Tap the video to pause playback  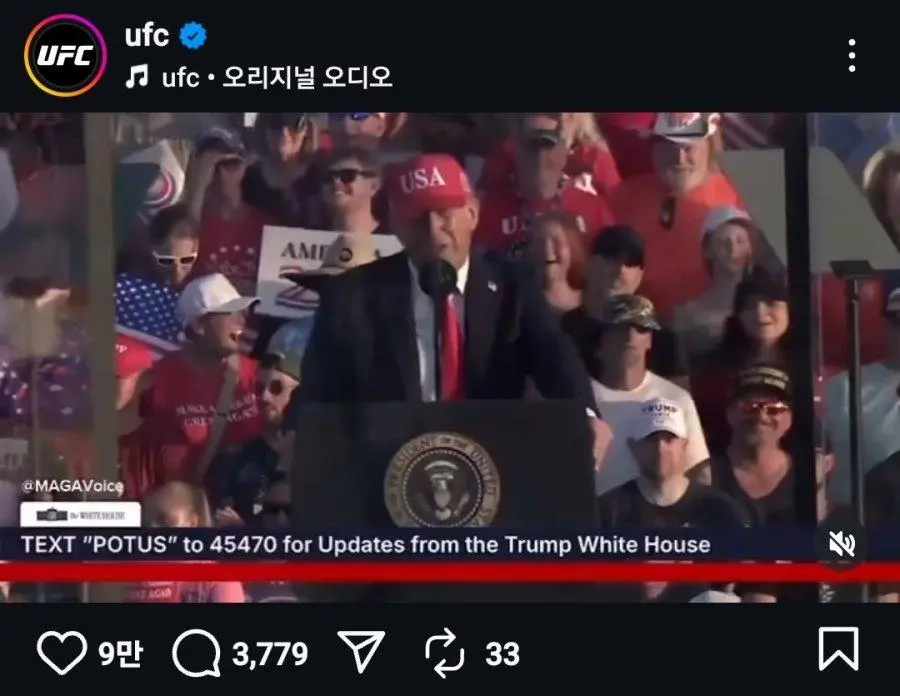point(450,357)
